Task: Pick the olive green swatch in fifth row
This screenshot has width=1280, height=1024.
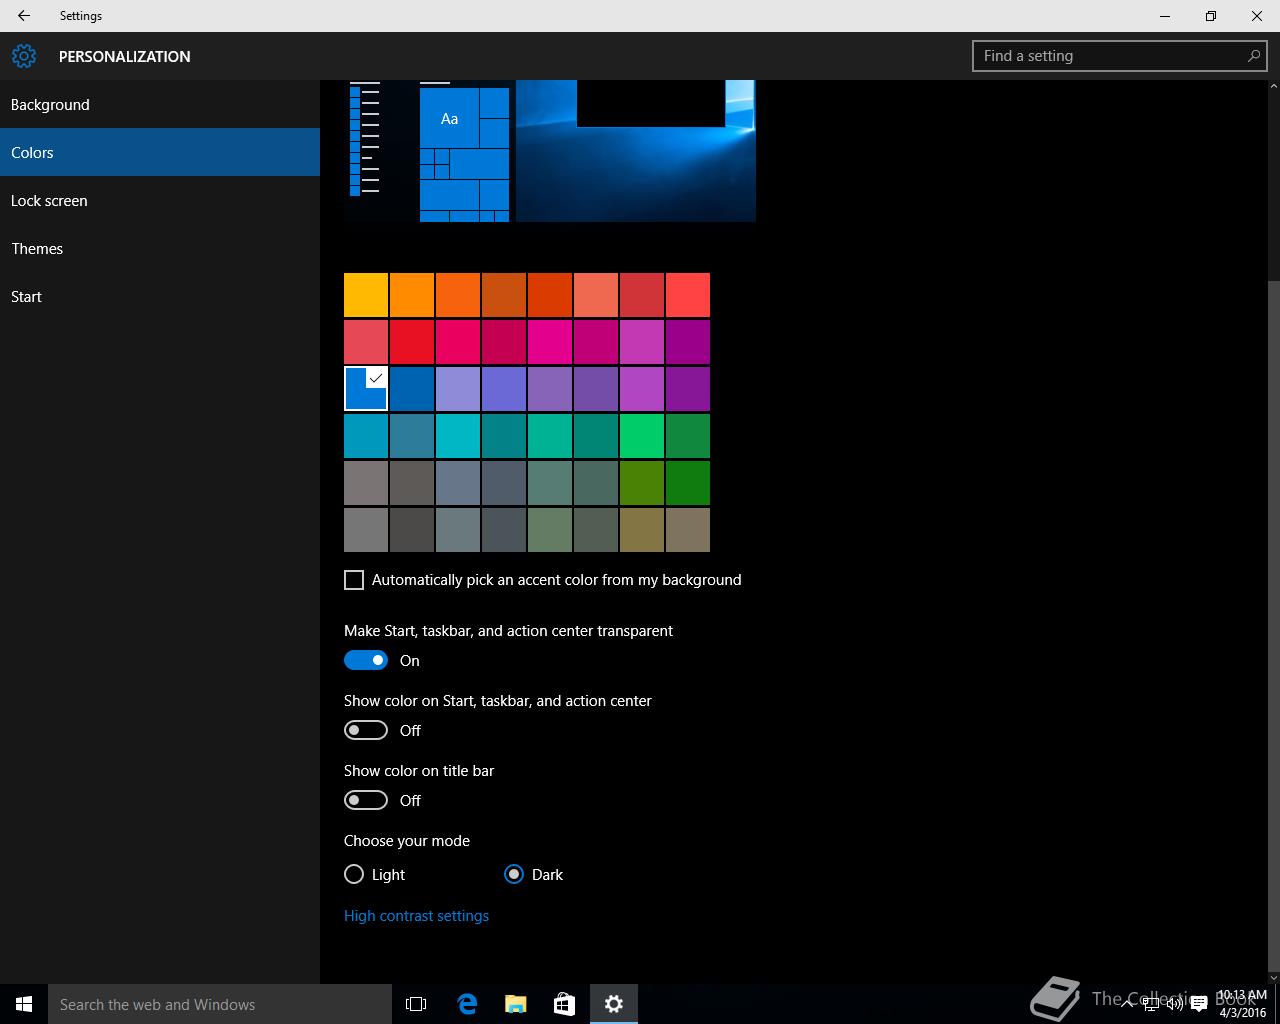Action: pyautogui.click(x=642, y=483)
